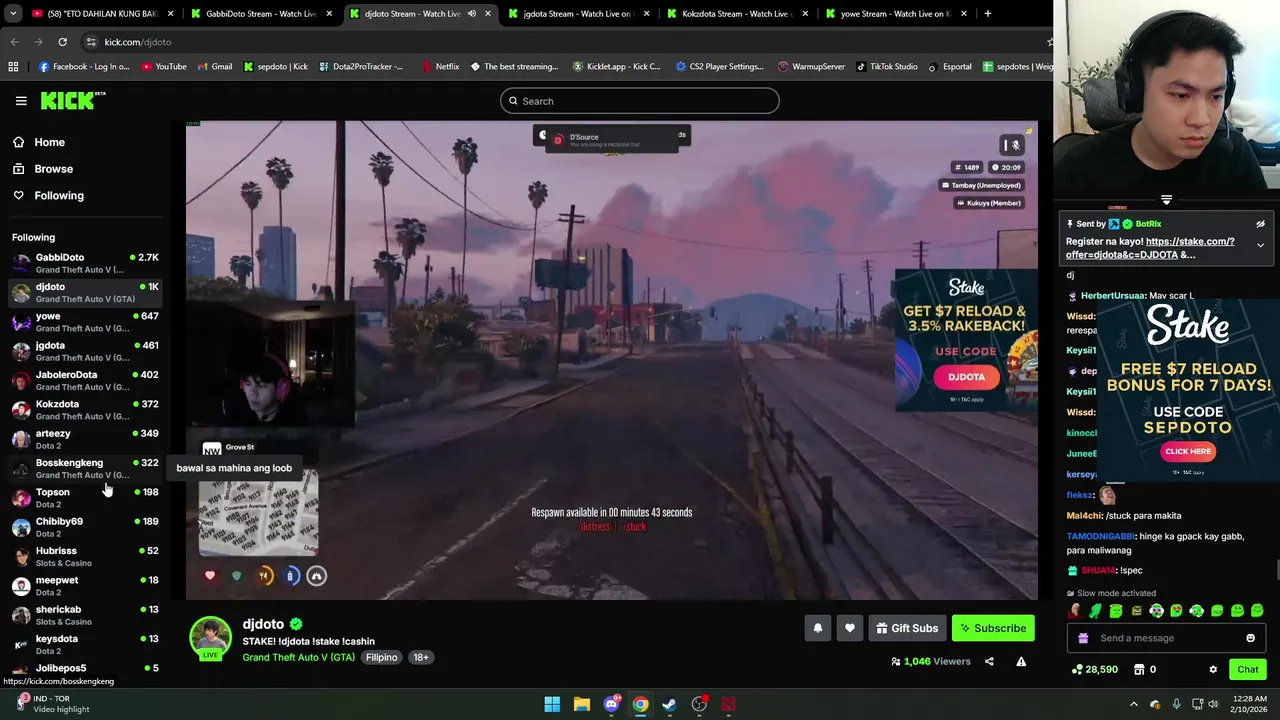Open the Facebook bookmark
Image resolution: width=1280 pixels, height=720 pixels.
84,67
